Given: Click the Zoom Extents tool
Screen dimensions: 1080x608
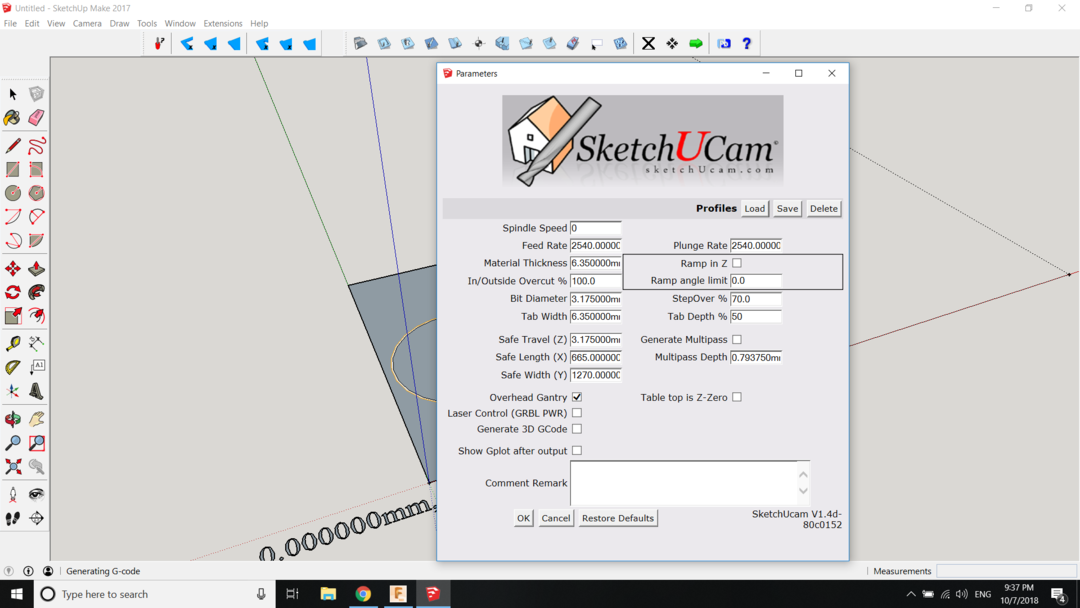Looking at the screenshot, I should click(x=13, y=467).
